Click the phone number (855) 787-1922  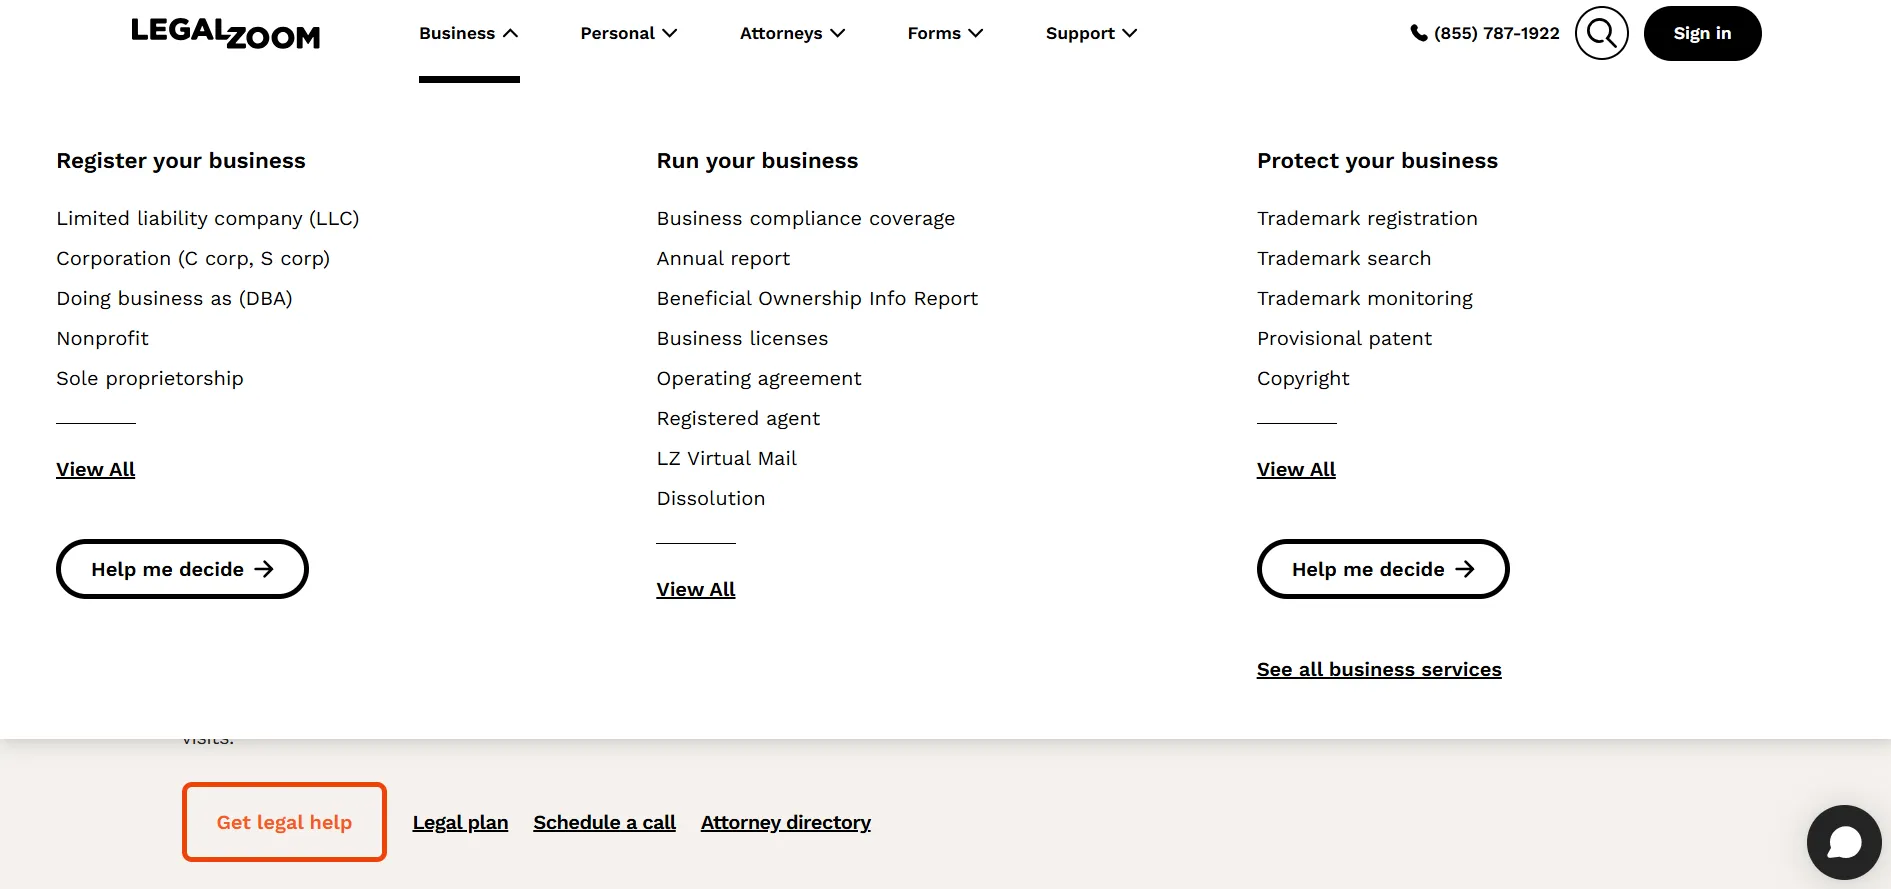coord(1485,34)
